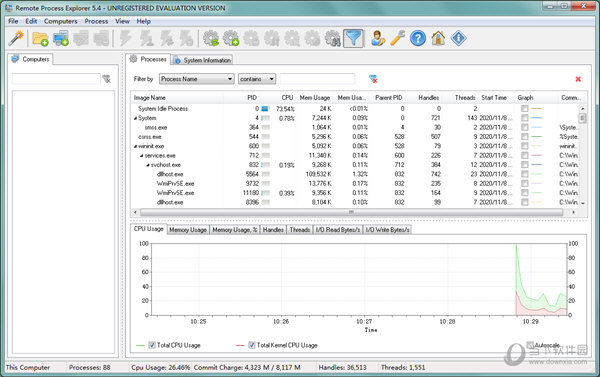Collapse the System tree node
Image resolution: width=600 pixels, height=377 pixels.
[x=135, y=118]
